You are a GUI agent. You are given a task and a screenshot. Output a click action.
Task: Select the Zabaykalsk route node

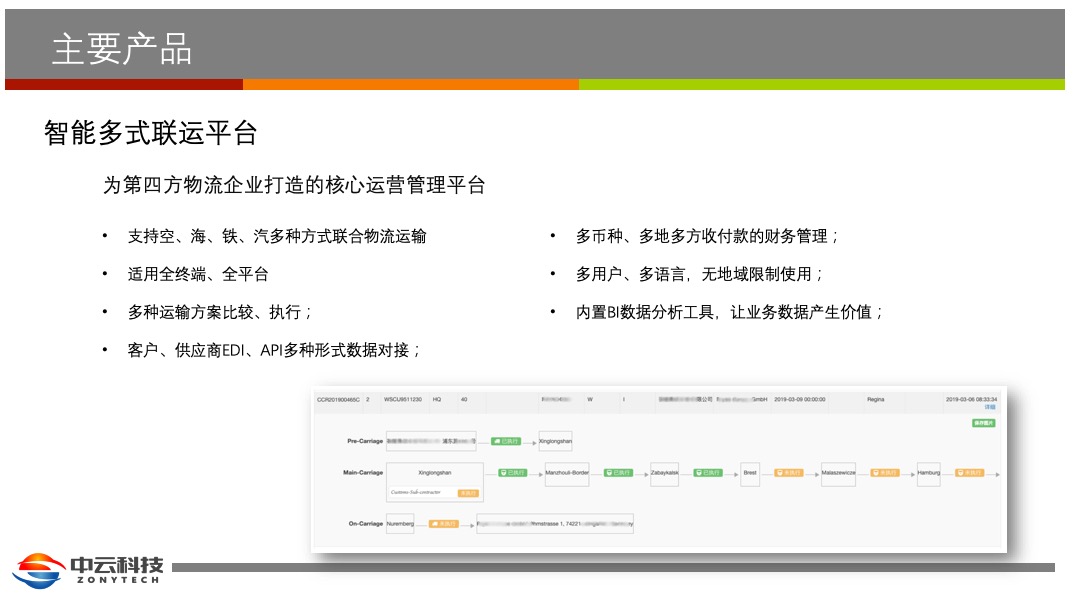[665, 473]
